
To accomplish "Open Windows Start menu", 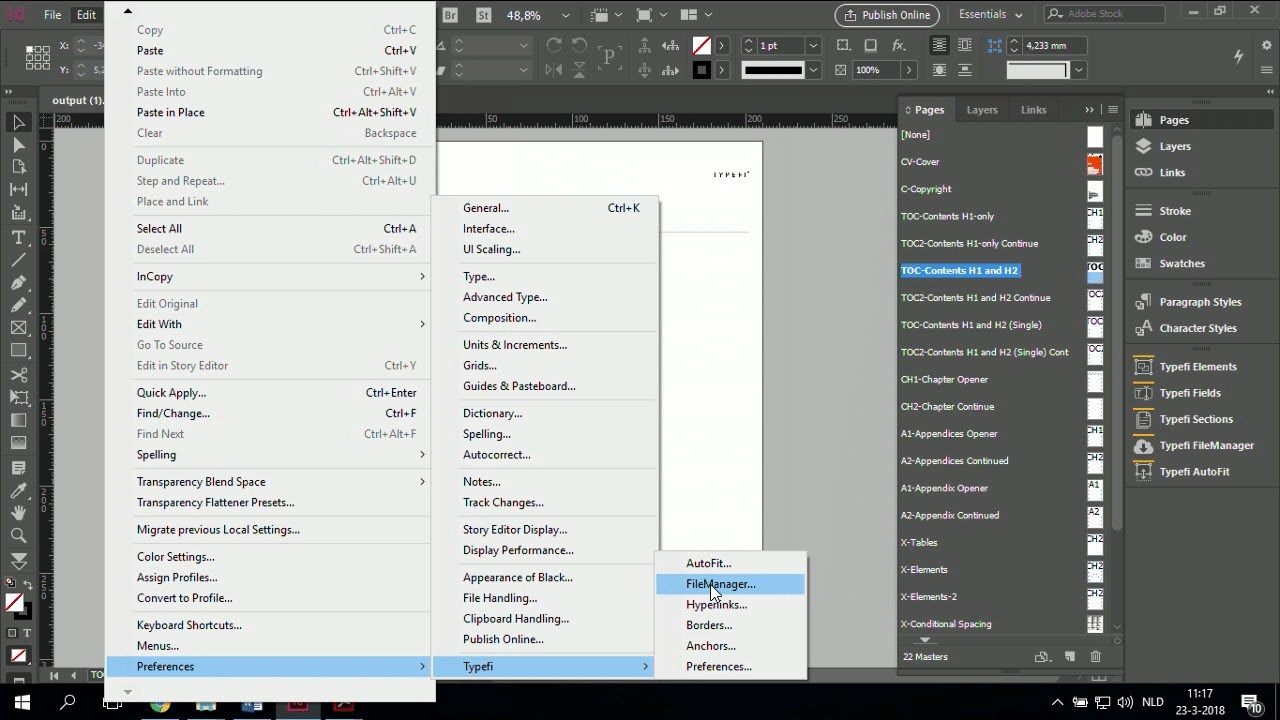I will click(22, 702).
